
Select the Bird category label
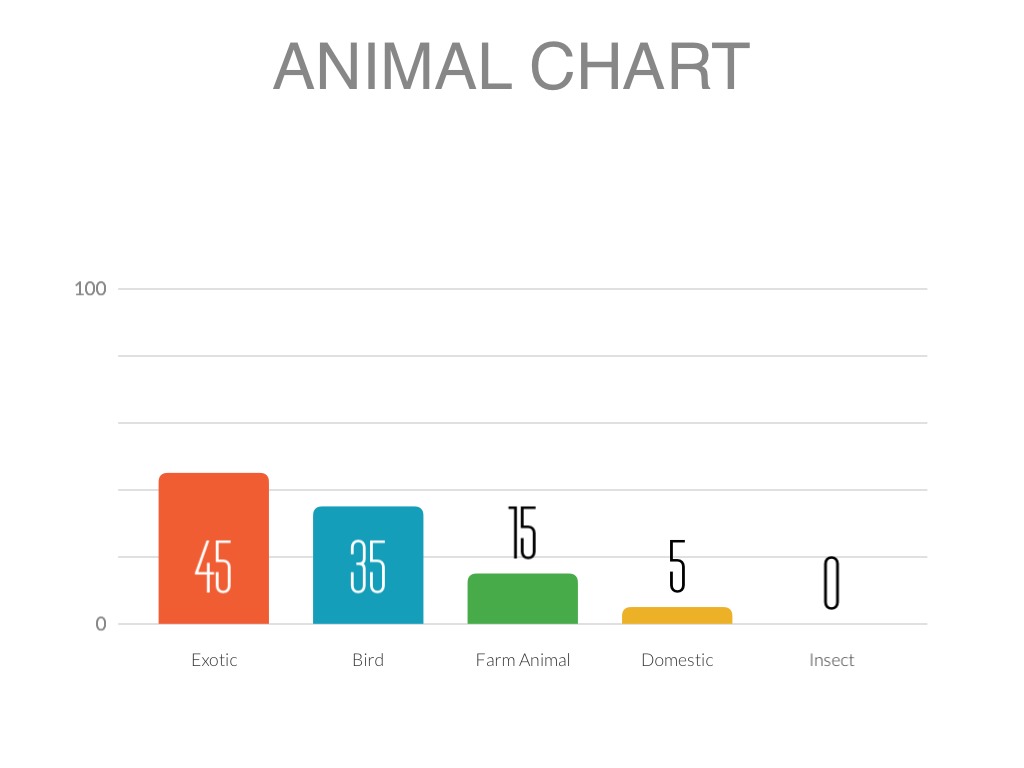click(x=368, y=660)
